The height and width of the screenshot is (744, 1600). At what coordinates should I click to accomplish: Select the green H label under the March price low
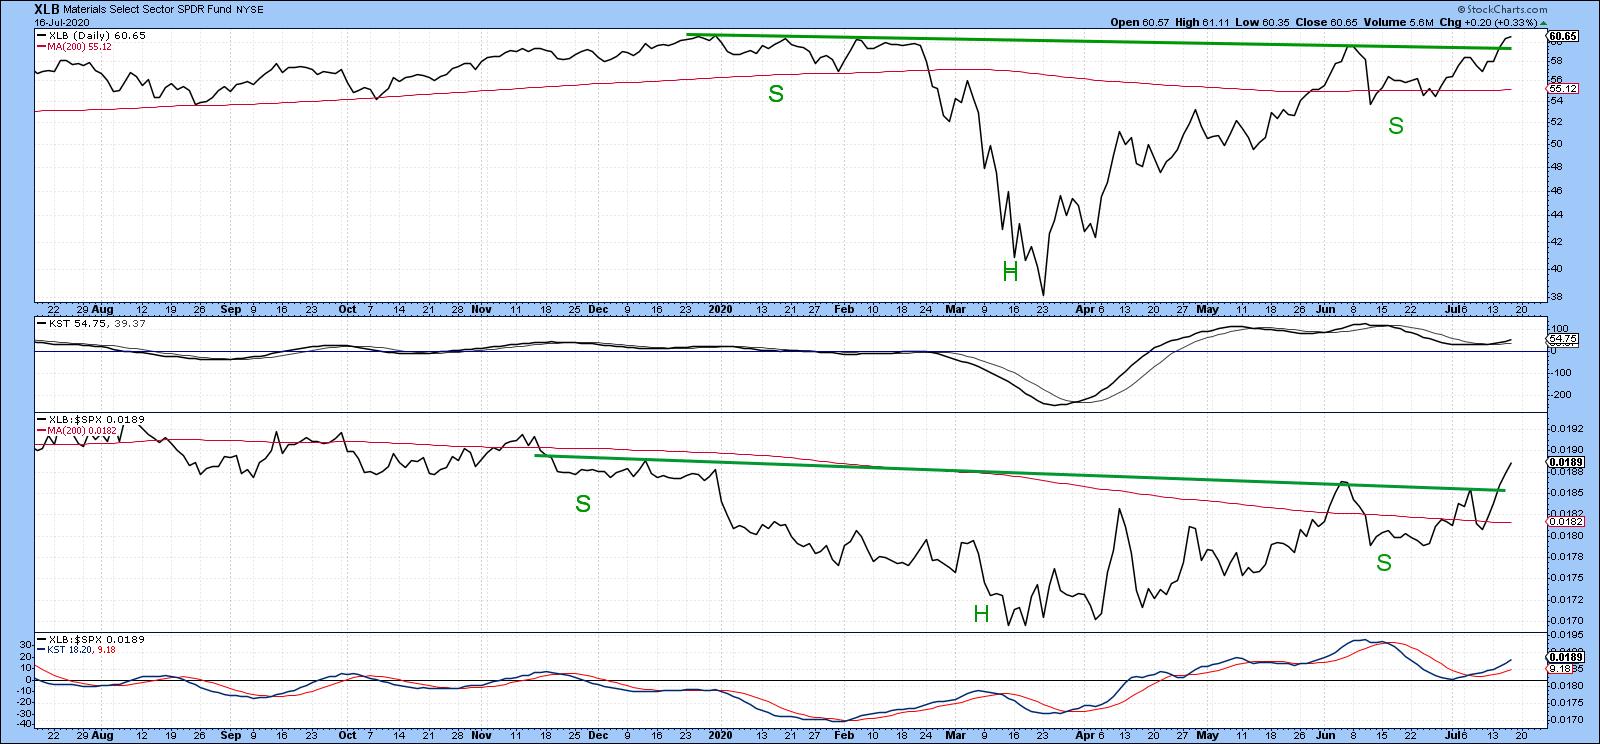(x=1009, y=270)
